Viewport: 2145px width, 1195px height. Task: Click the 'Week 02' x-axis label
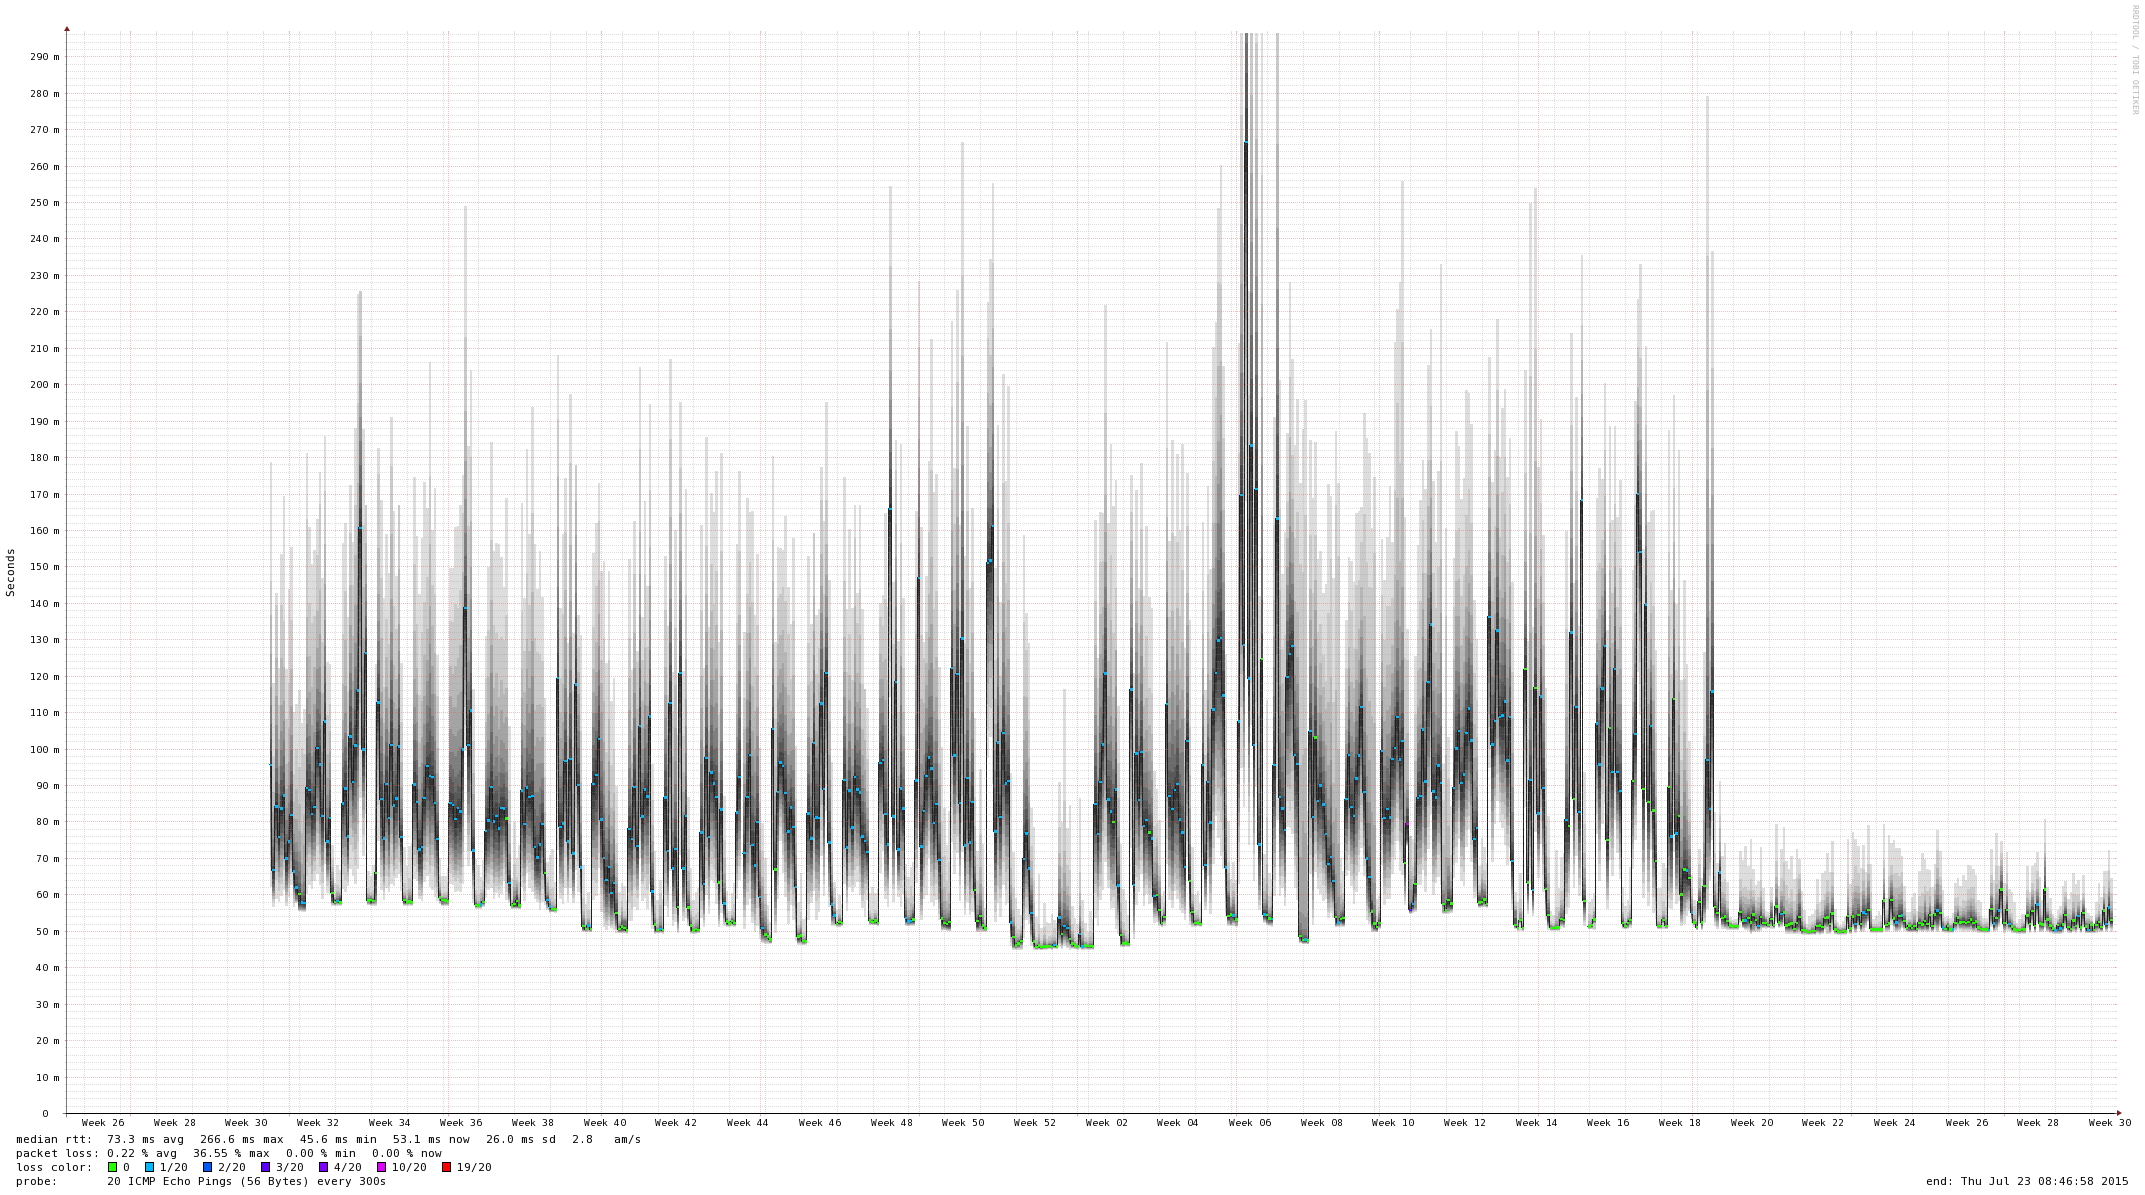(1107, 1123)
